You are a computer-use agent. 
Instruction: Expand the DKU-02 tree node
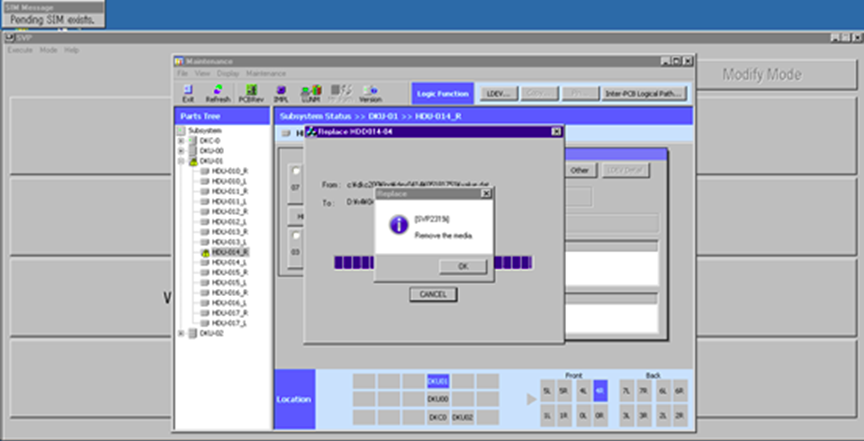[181, 334]
